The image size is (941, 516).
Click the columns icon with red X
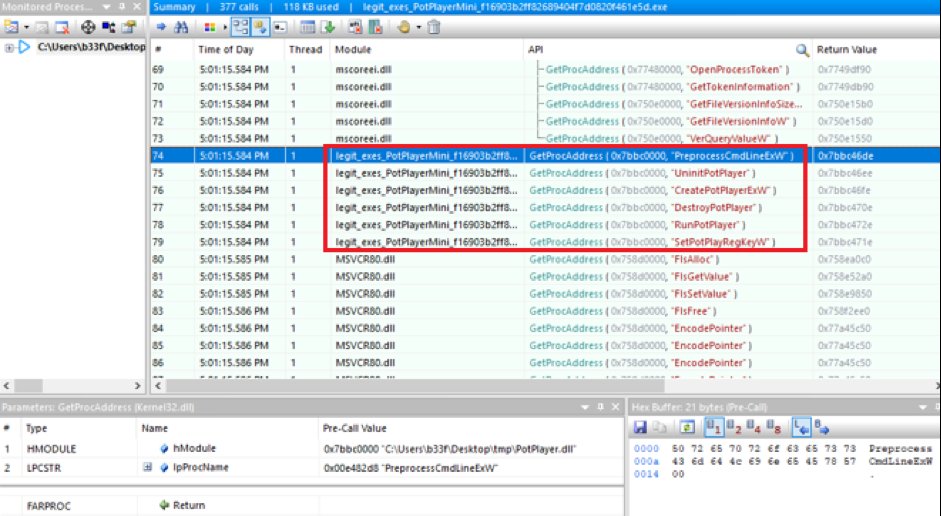[376, 27]
